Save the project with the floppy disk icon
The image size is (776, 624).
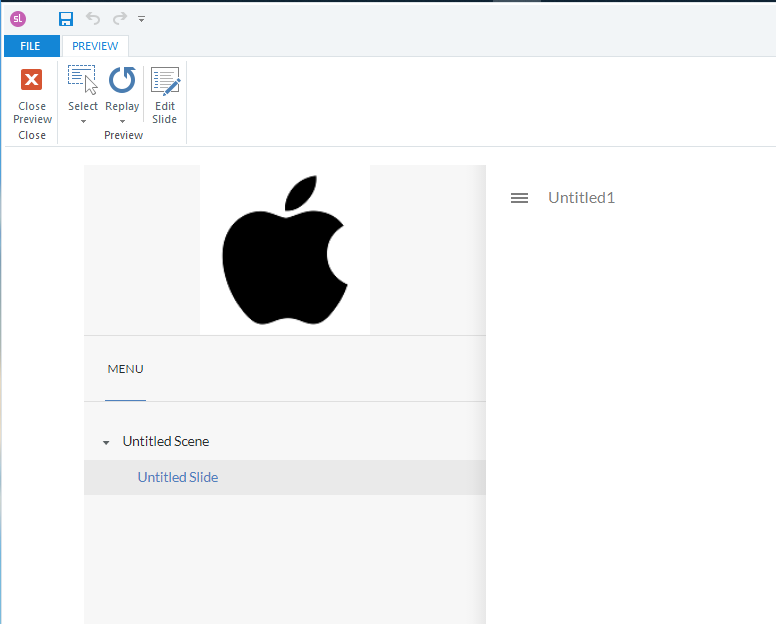click(x=66, y=18)
